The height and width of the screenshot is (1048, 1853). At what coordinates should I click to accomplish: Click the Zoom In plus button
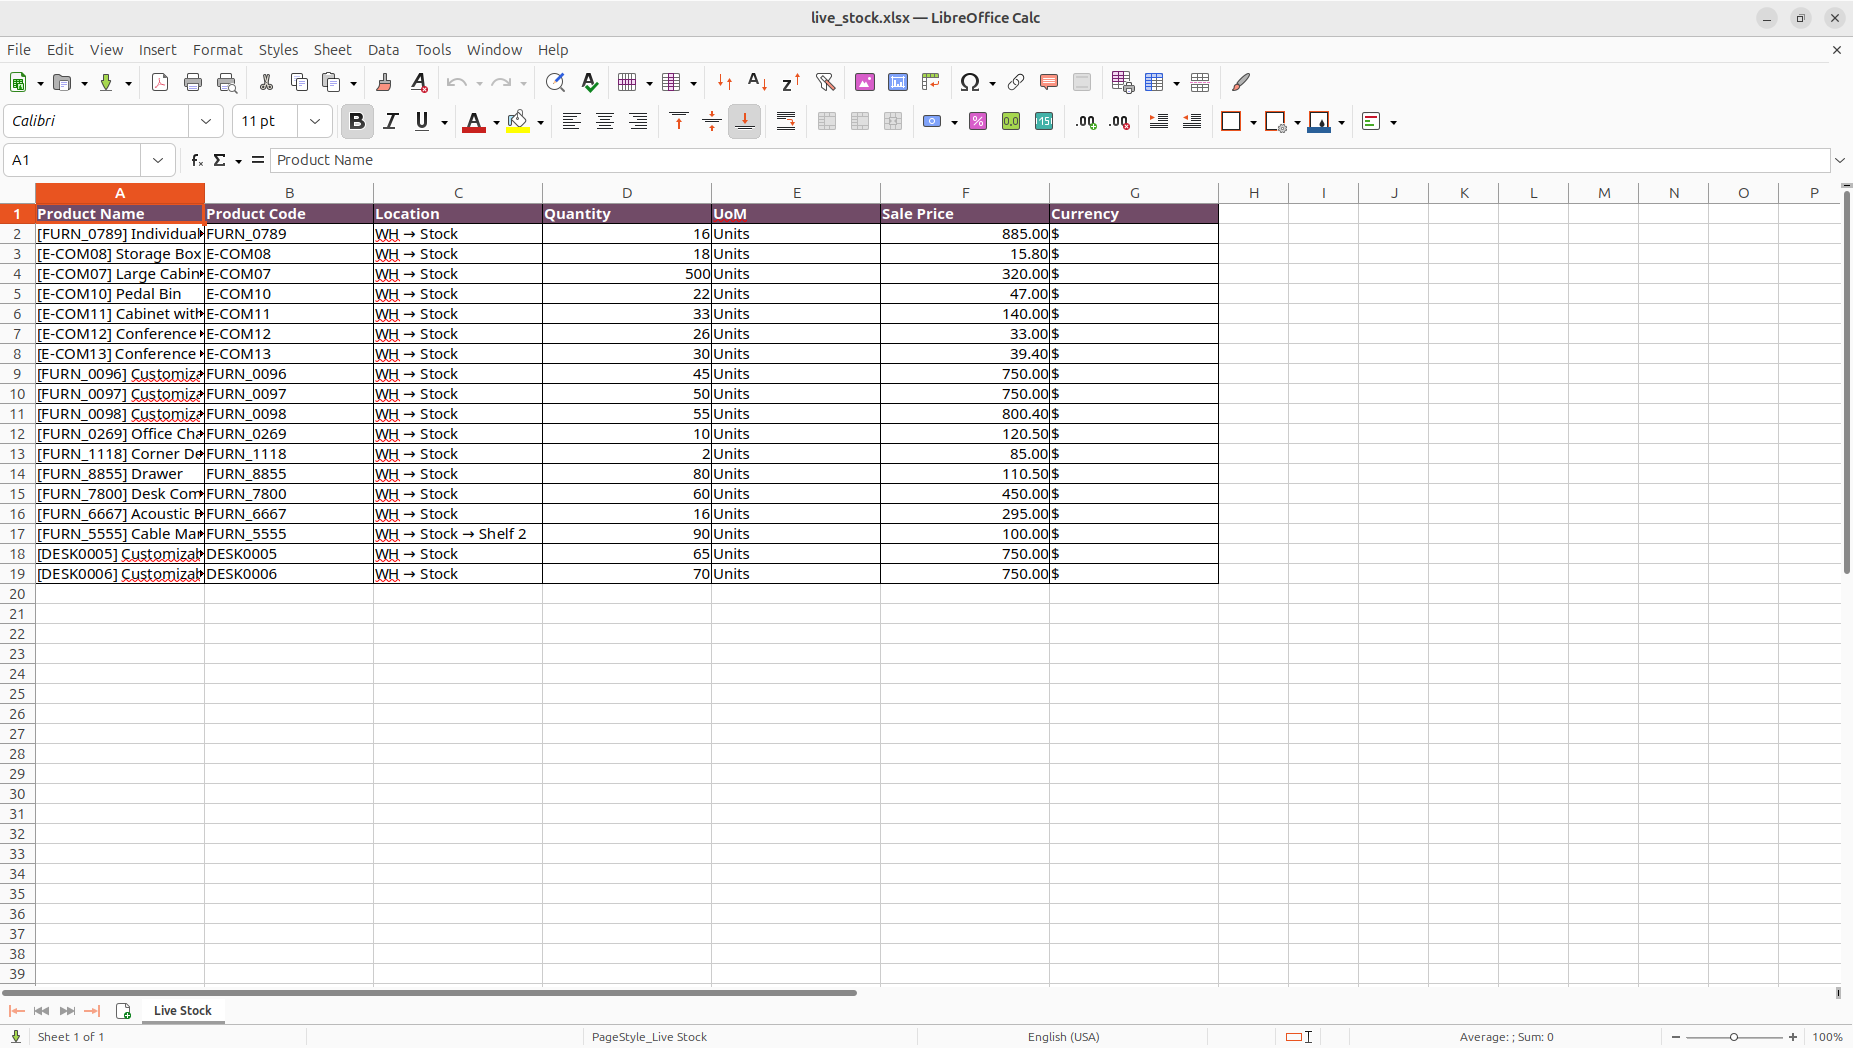pyautogui.click(x=1793, y=1037)
